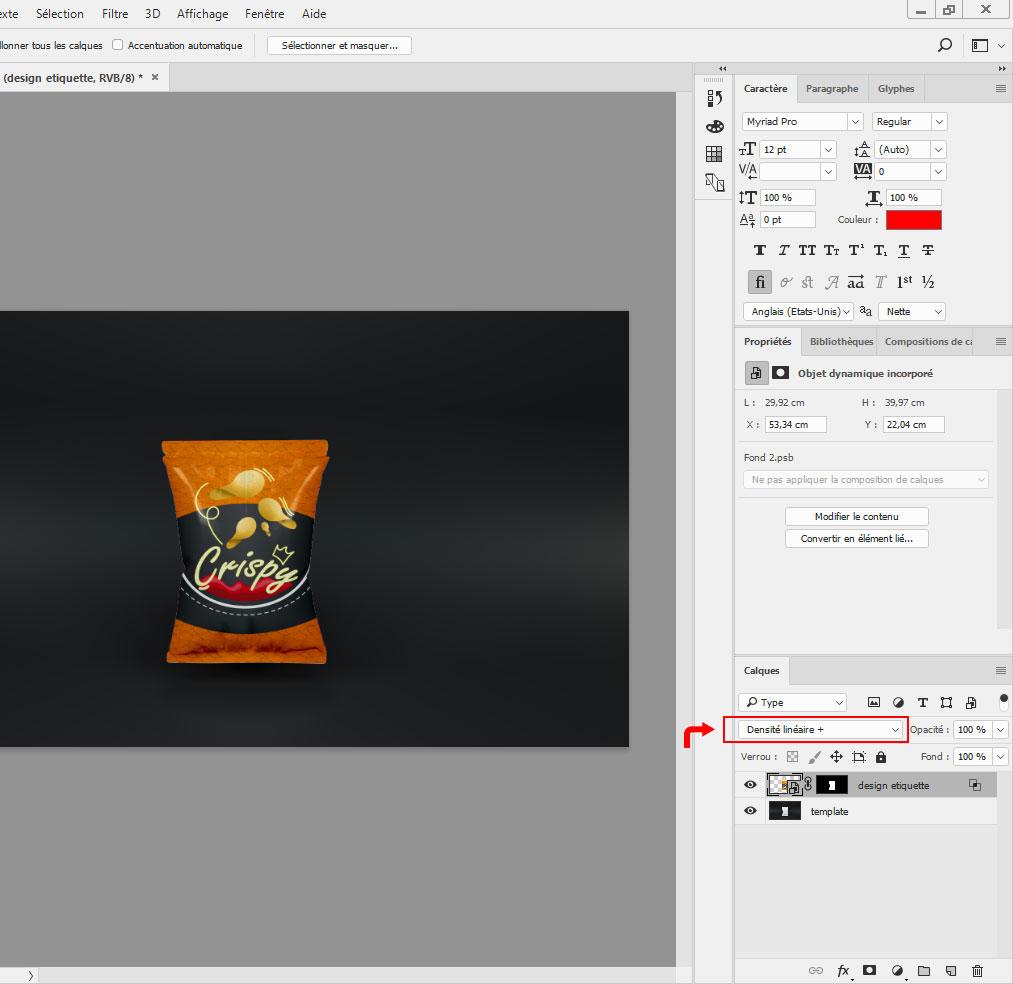Apply Strikethrough text style
This screenshot has width=1013, height=984.
928,250
